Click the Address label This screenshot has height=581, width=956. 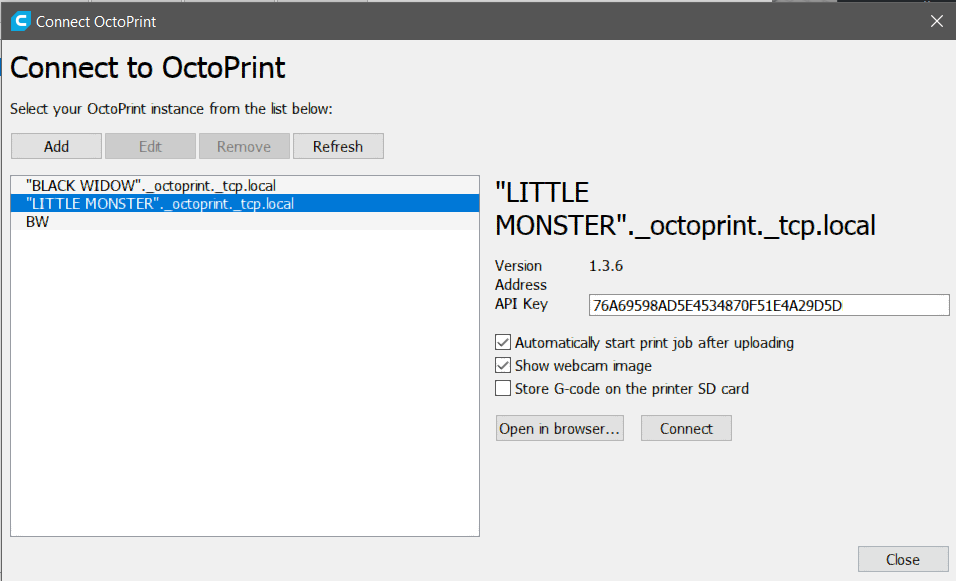(x=521, y=285)
